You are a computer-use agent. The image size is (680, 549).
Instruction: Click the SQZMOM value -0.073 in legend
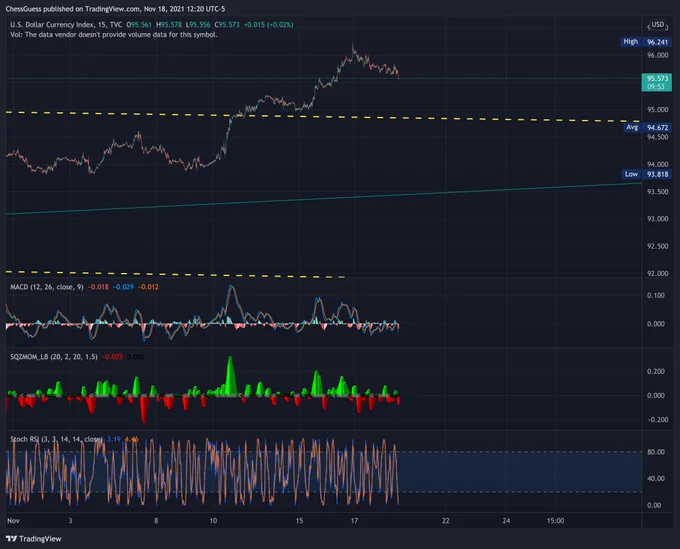[x=113, y=357]
